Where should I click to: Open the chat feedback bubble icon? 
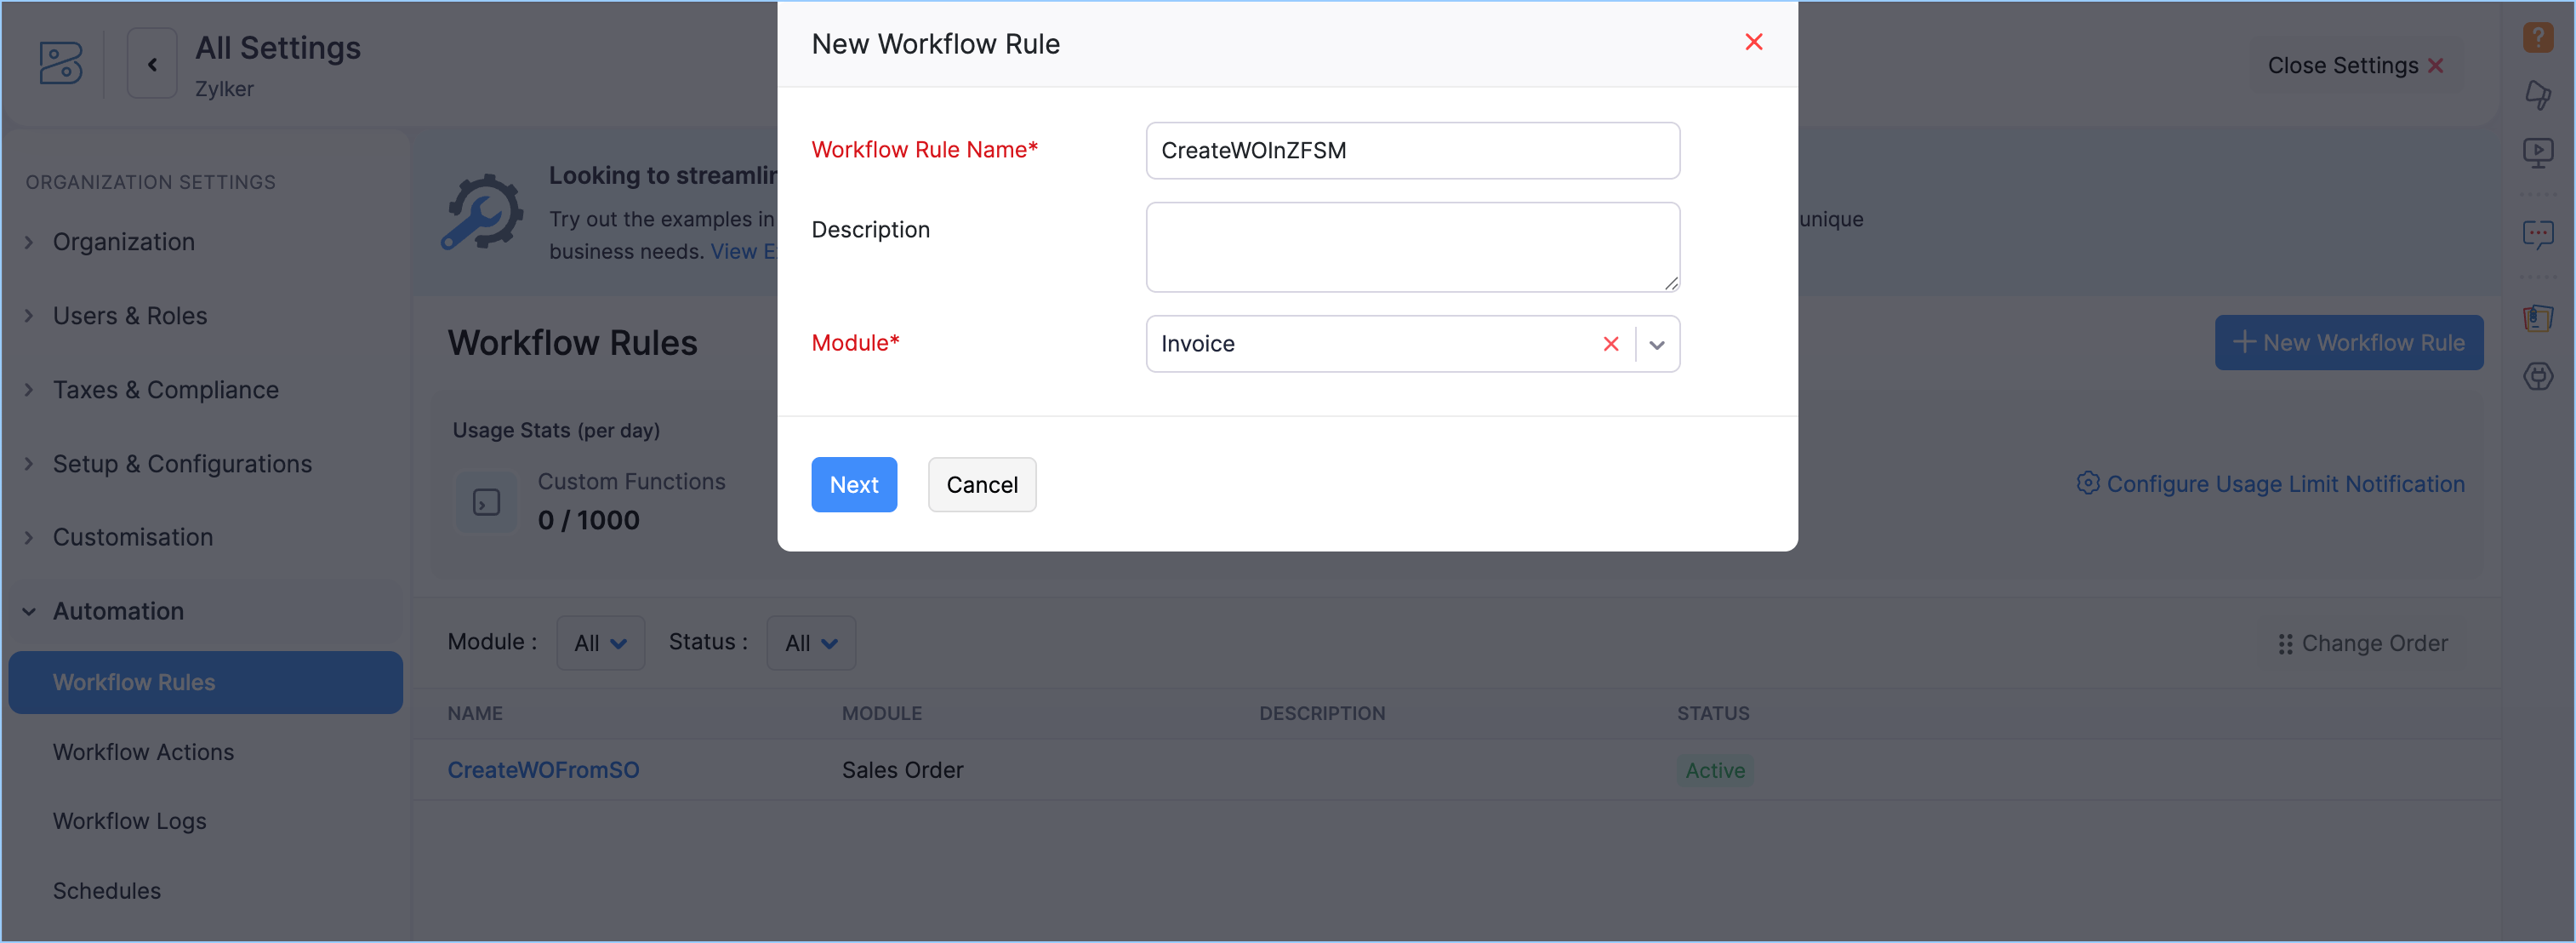pos(2537,234)
